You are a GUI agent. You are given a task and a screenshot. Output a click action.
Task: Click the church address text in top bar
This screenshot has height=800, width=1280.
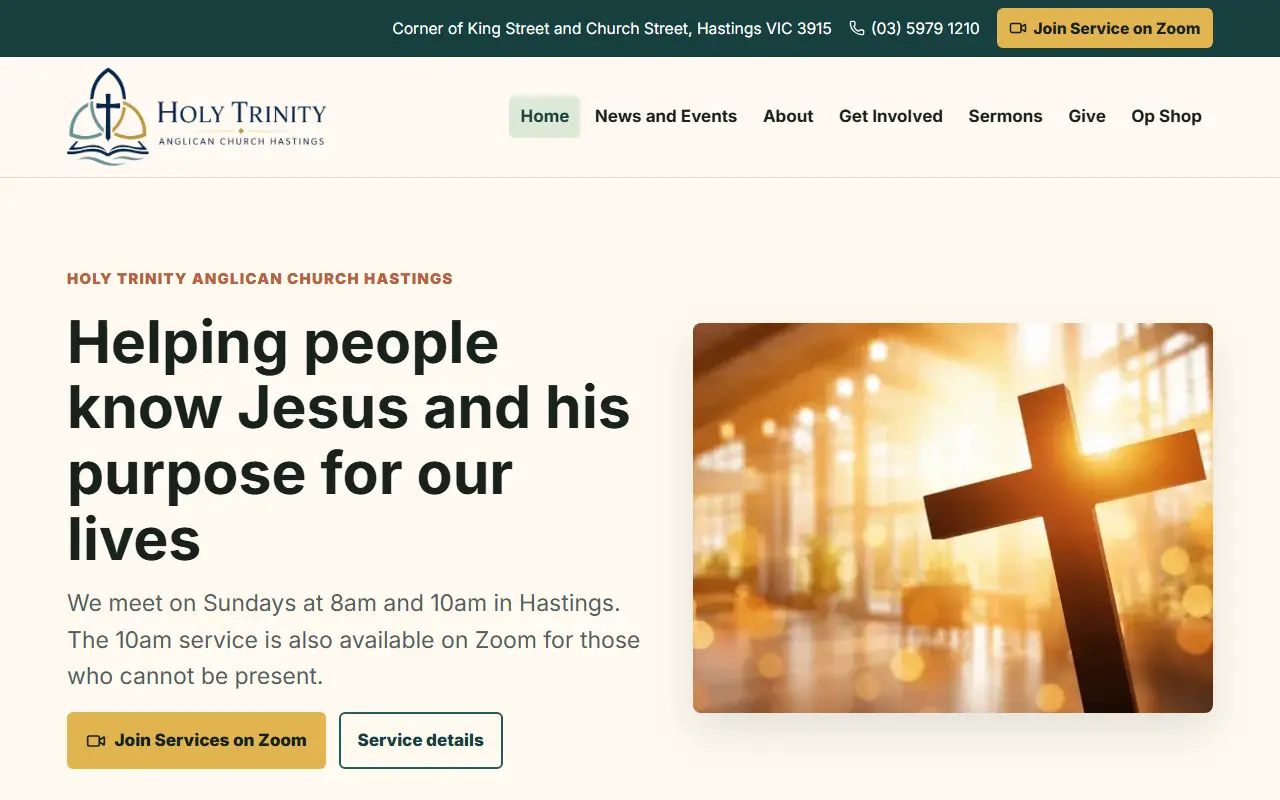click(612, 28)
